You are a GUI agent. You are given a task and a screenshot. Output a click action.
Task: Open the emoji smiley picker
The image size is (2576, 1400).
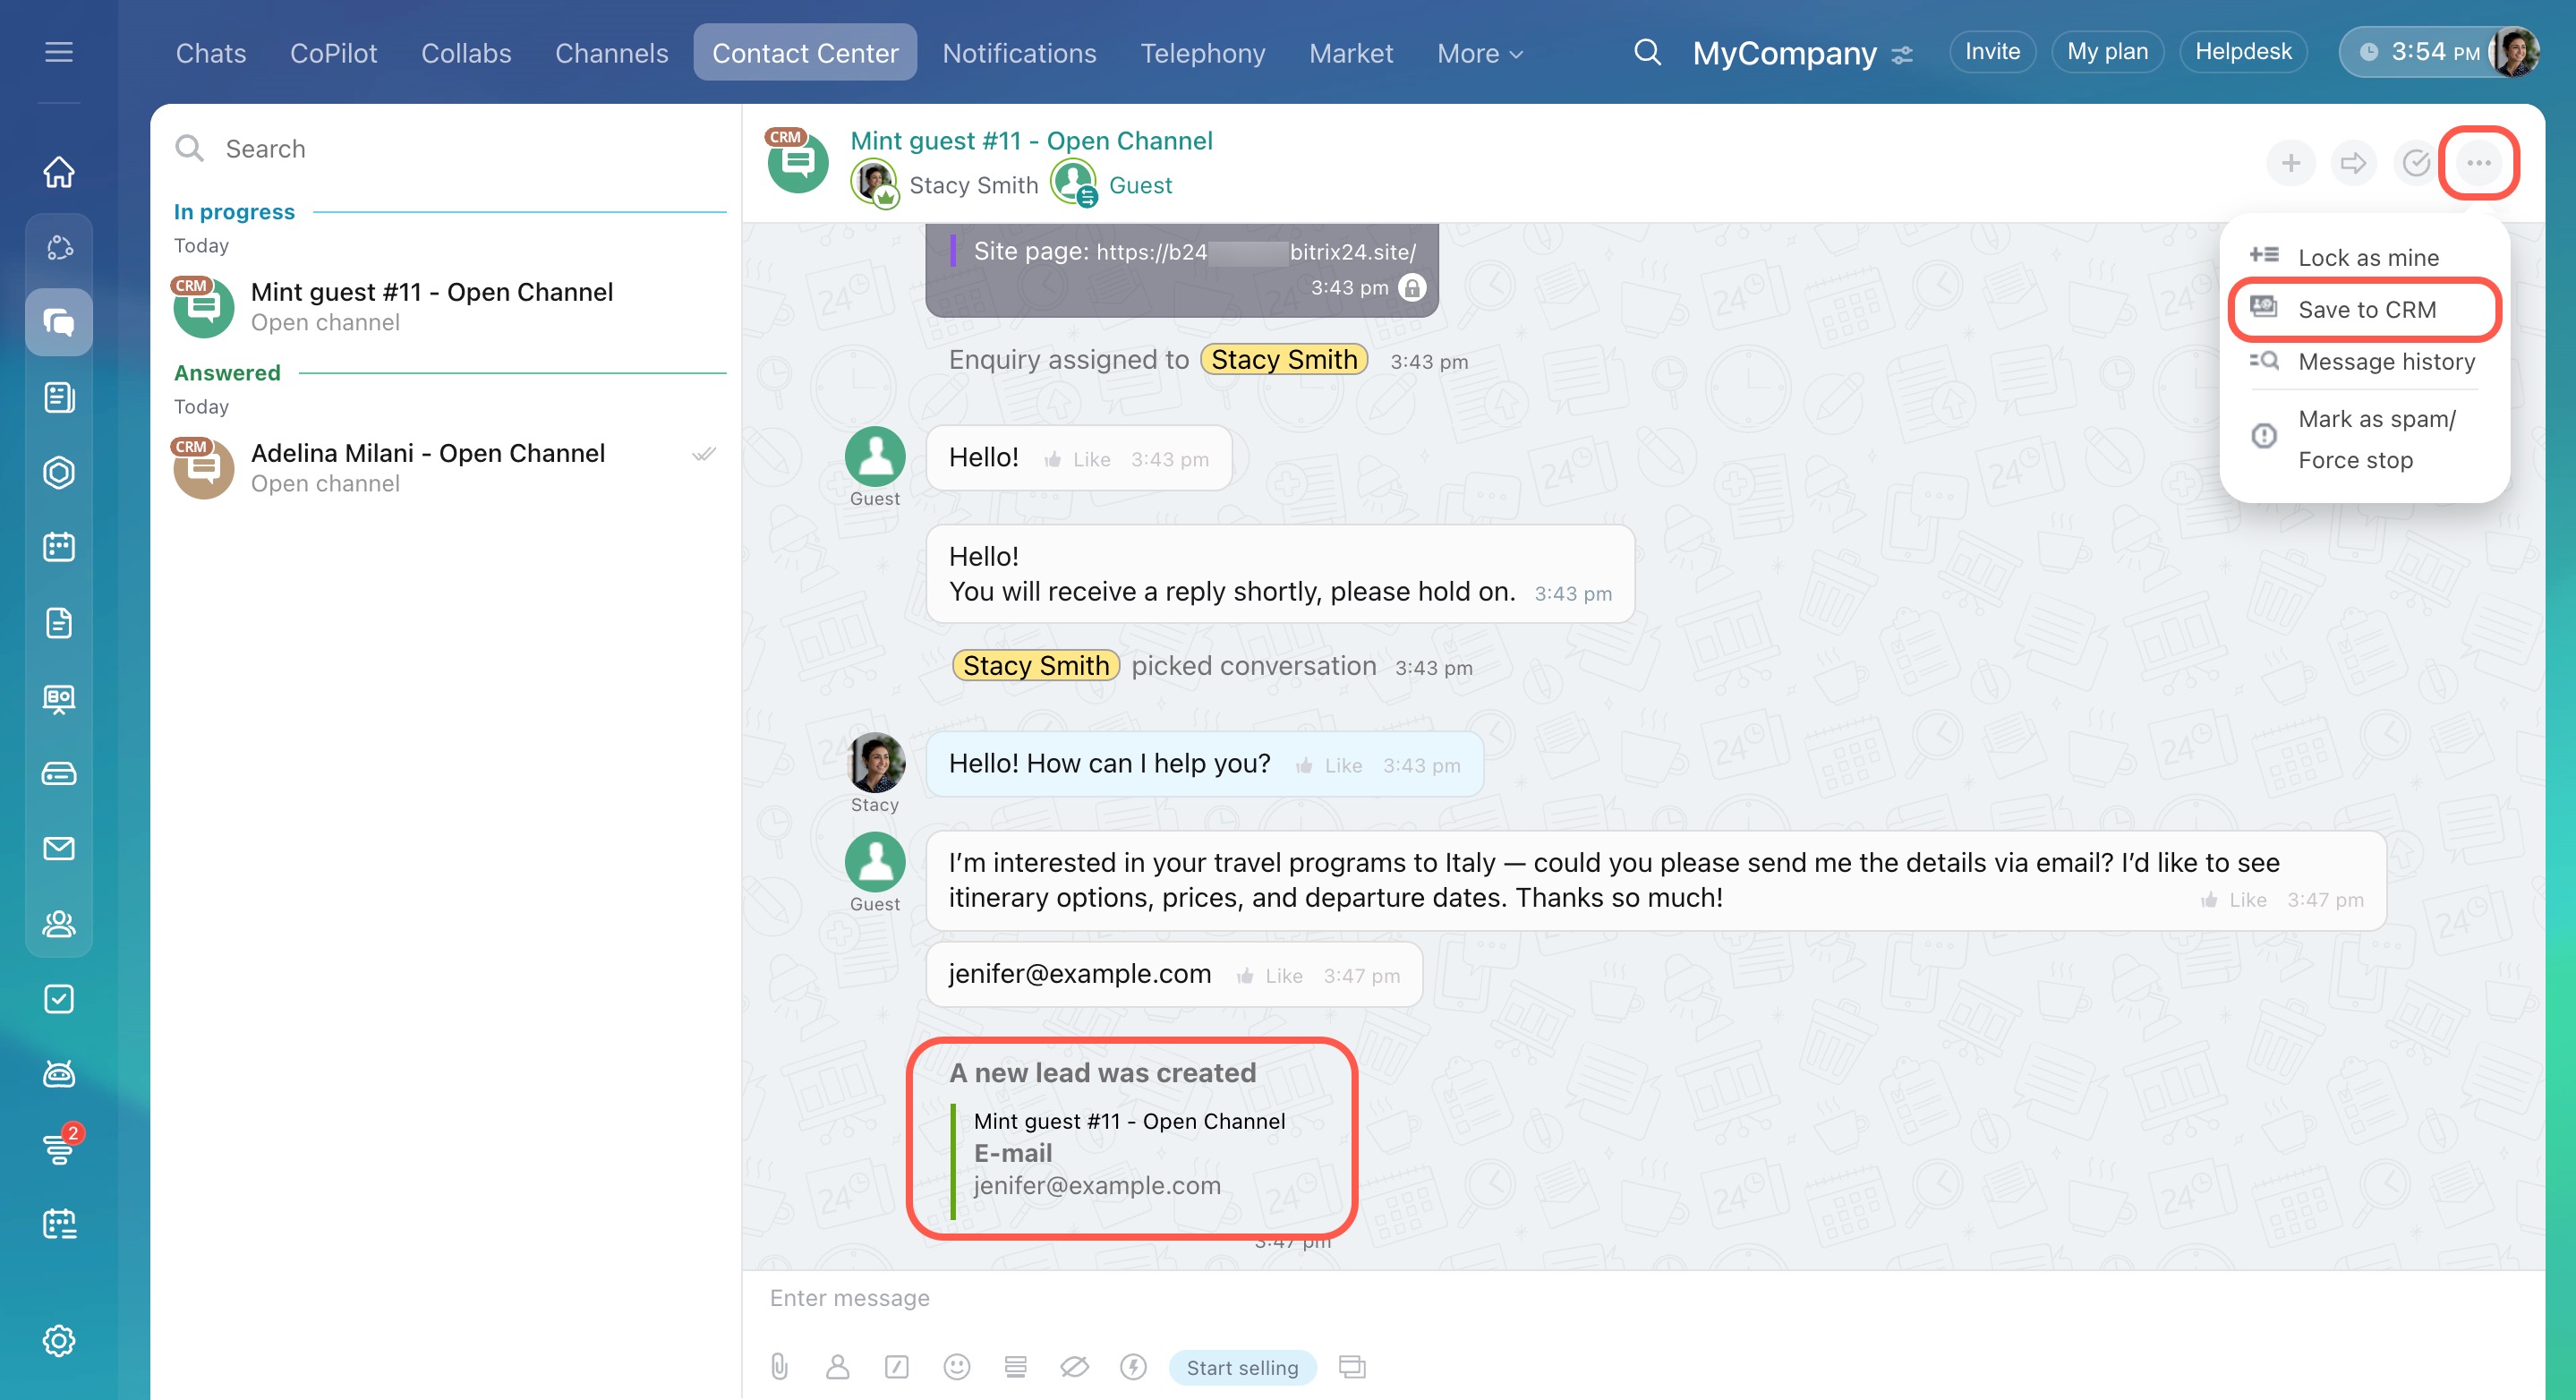tap(956, 1366)
